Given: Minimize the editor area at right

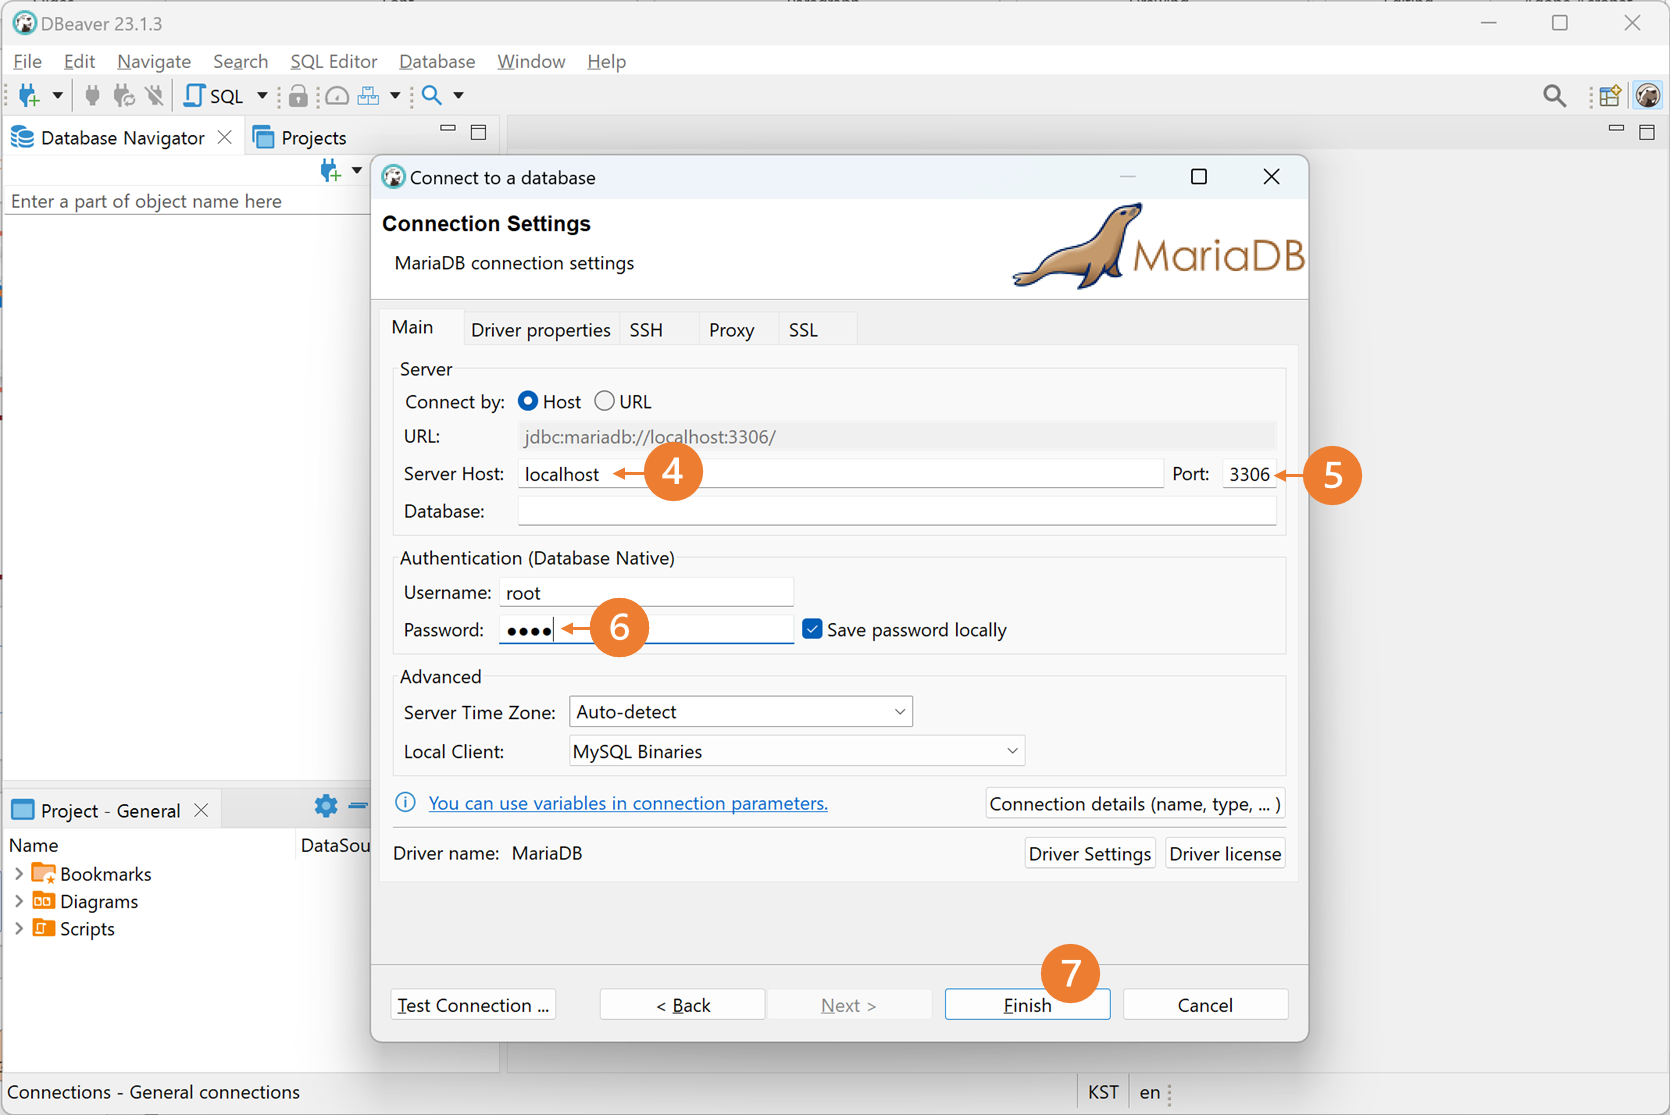Looking at the screenshot, I should (1616, 130).
